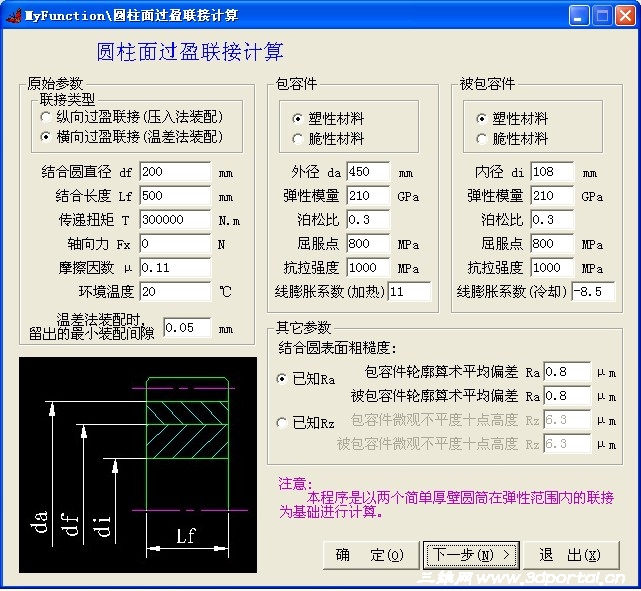
Task: Click 包容件 弹性模量 input field
Action: click(368, 196)
